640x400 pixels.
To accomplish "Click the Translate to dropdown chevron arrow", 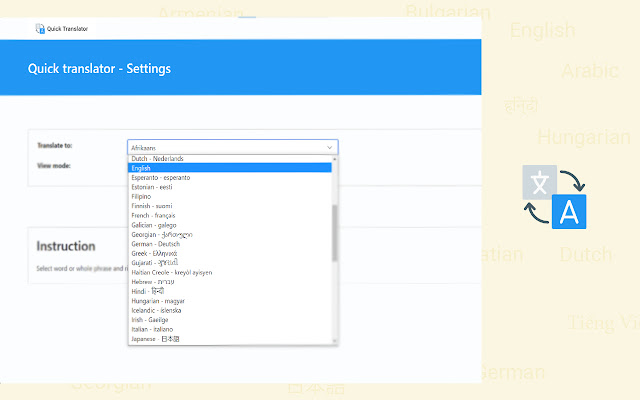I will click(329, 147).
